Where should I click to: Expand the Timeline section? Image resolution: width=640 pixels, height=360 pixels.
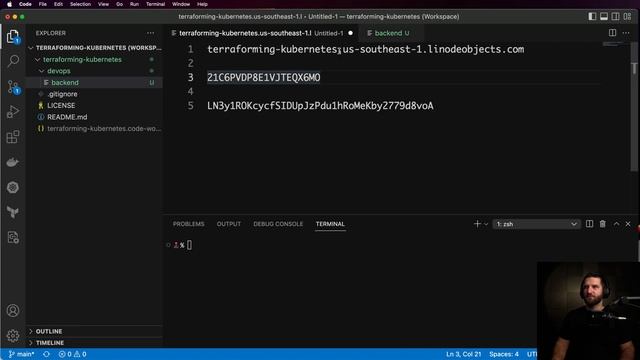[95, 343]
